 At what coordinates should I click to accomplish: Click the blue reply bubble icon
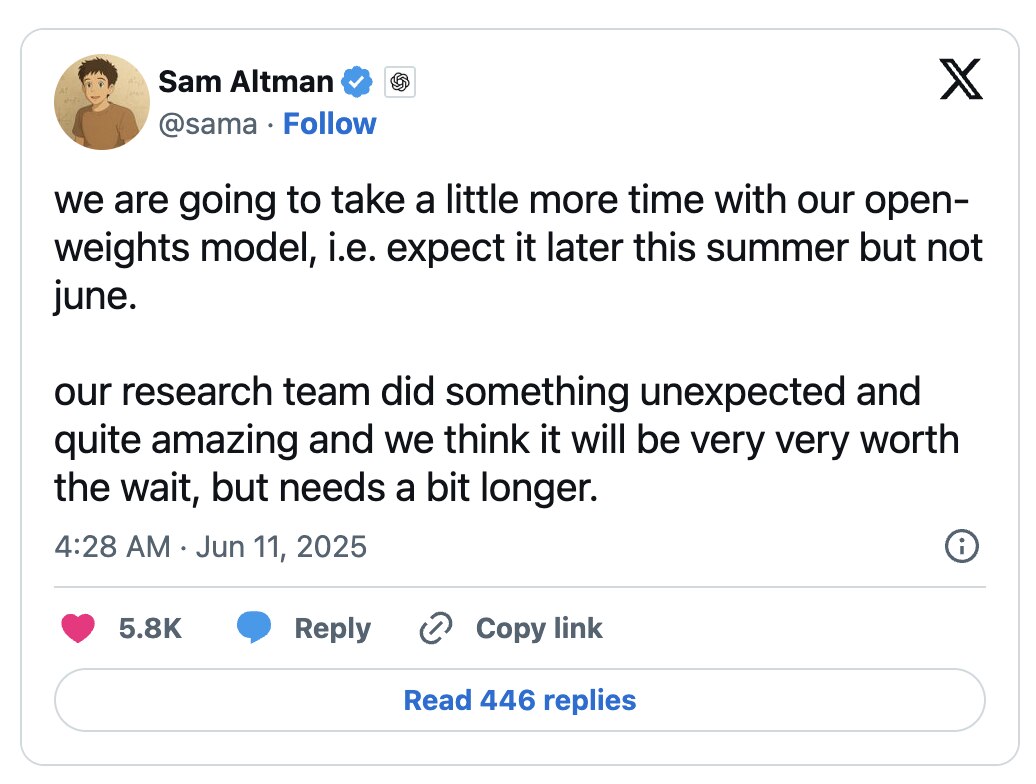(x=254, y=628)
